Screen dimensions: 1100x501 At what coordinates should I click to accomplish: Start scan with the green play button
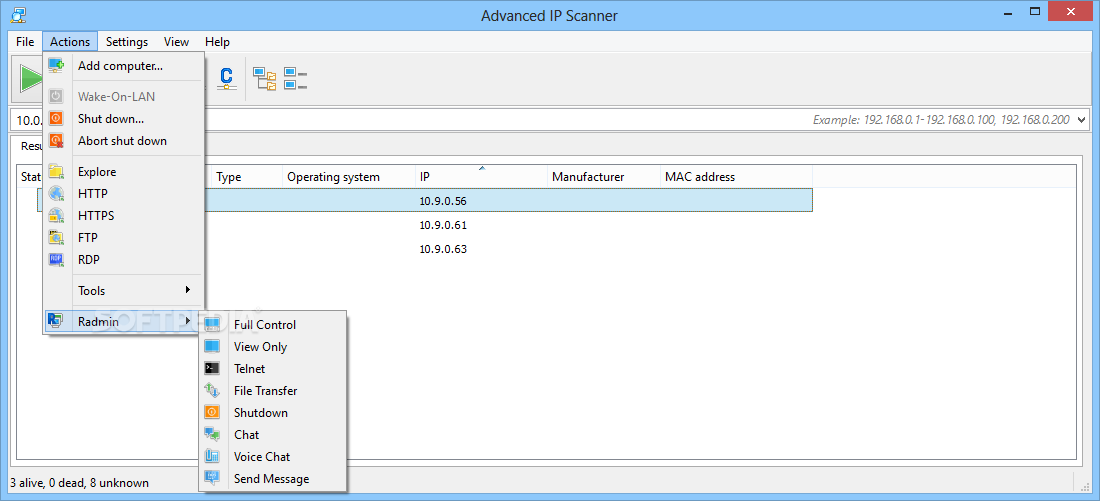31,78
